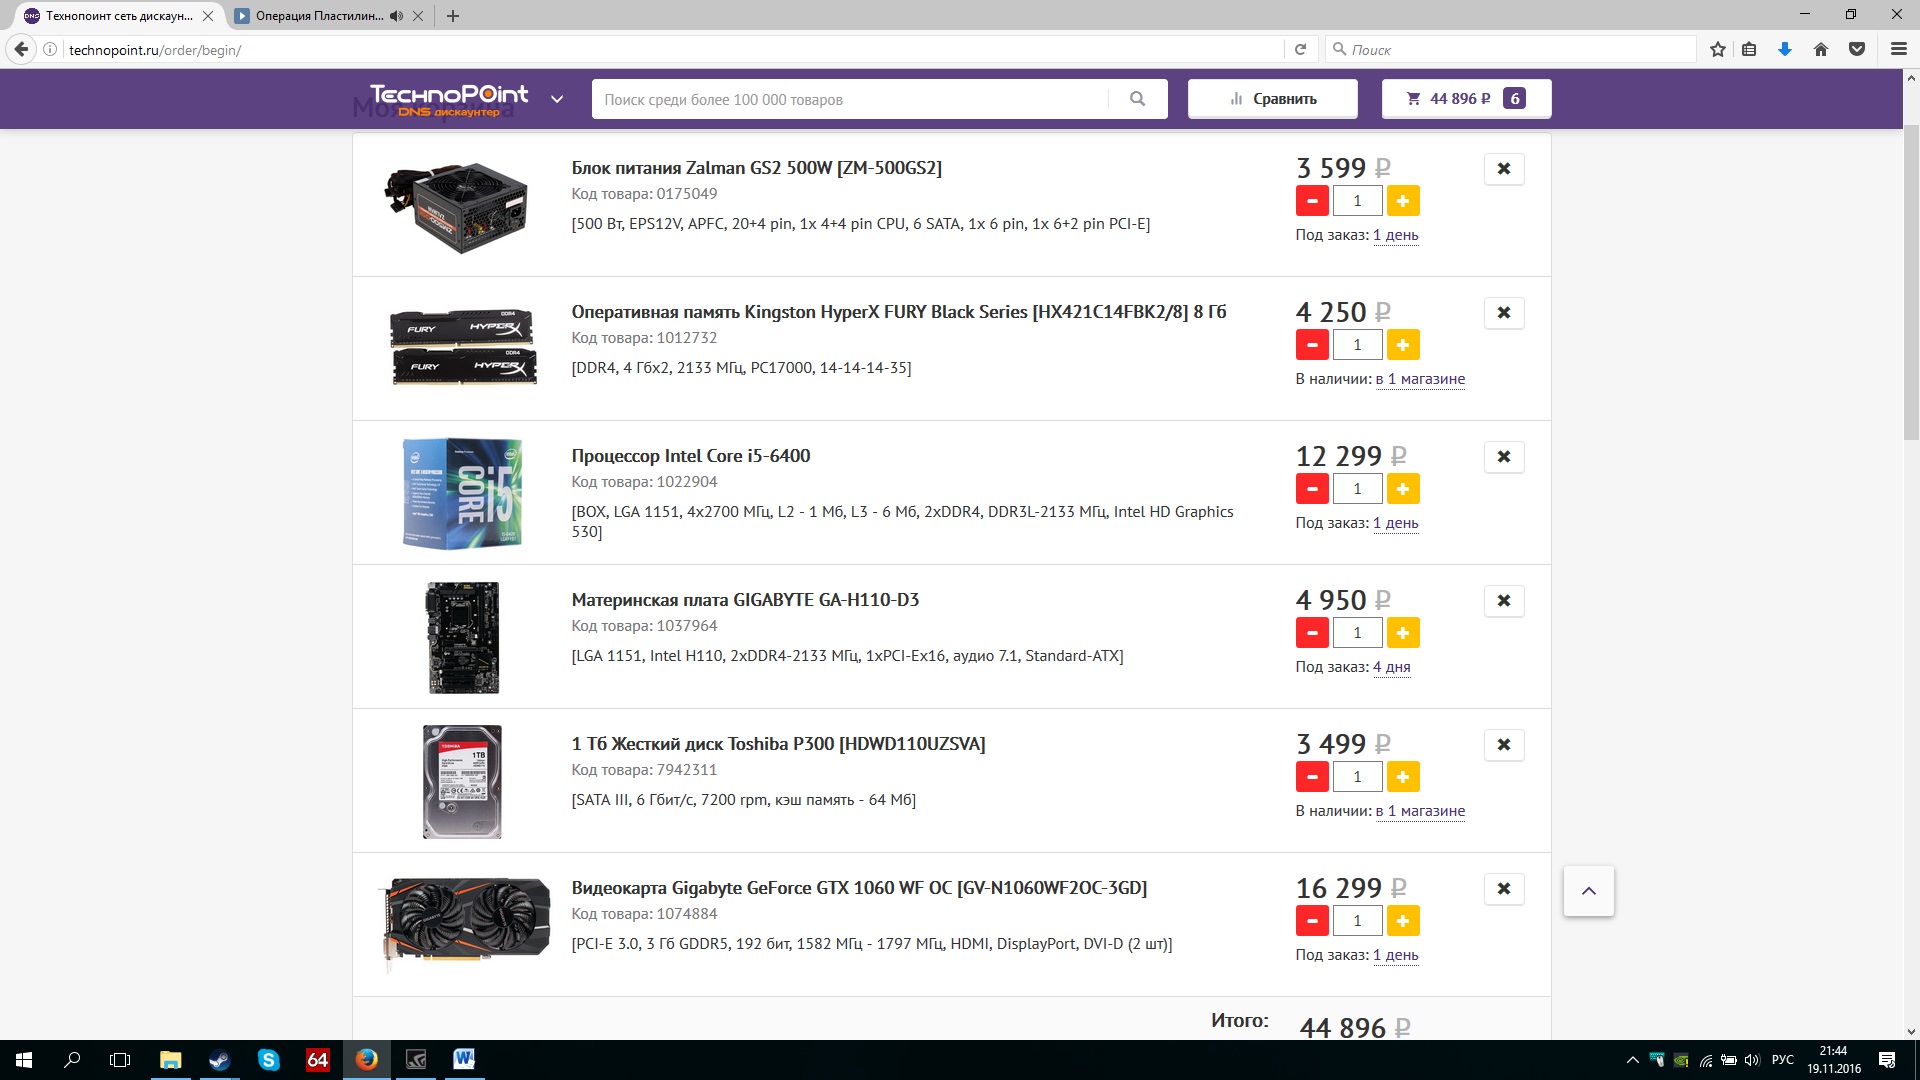Click quantity field of GTX 1060 video card

[1357, 921]
